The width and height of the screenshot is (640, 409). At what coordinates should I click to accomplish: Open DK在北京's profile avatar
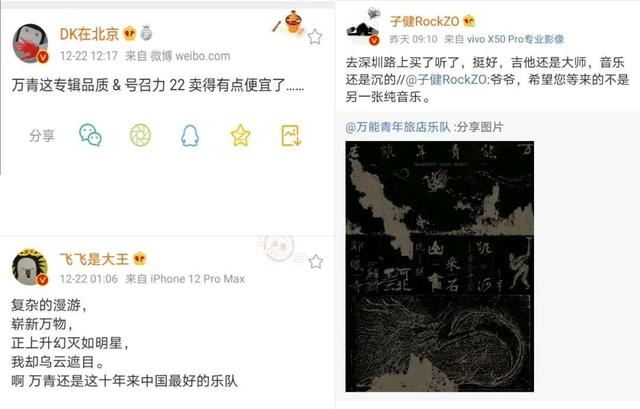click(31, 44)
